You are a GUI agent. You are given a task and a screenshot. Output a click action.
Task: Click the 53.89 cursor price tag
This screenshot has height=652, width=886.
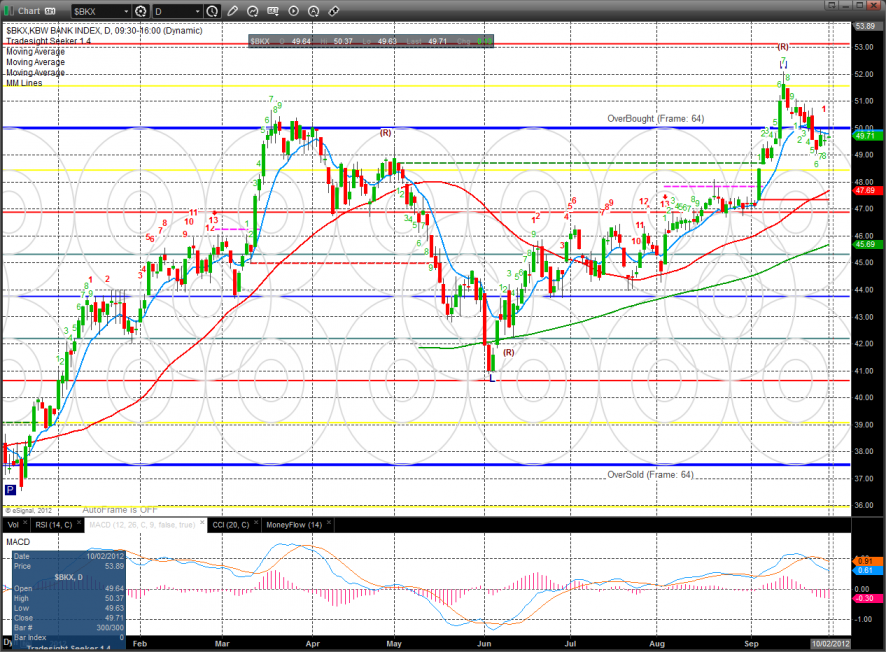866,26
